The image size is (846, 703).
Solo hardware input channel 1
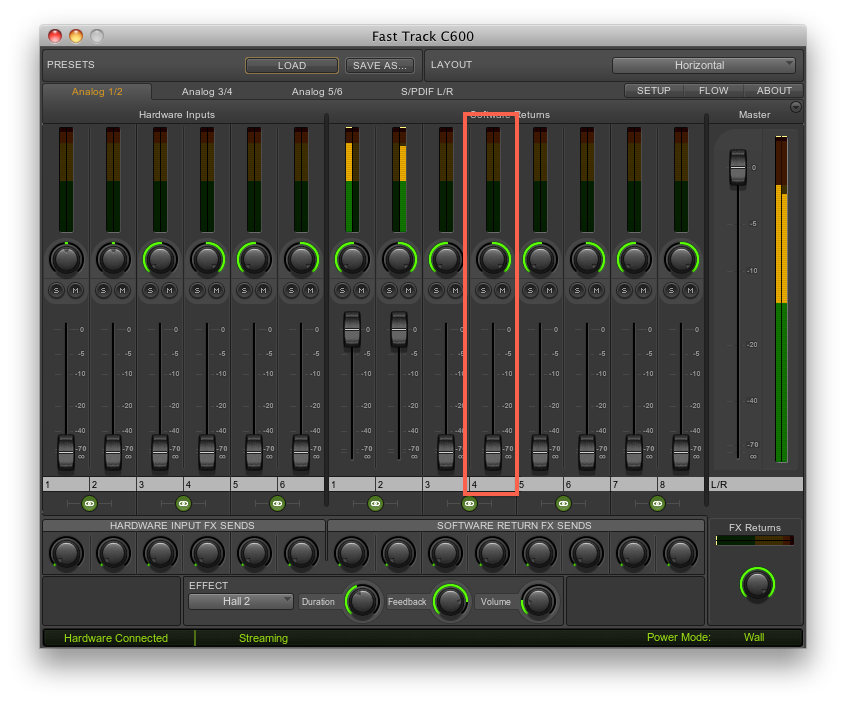[57, 290]
